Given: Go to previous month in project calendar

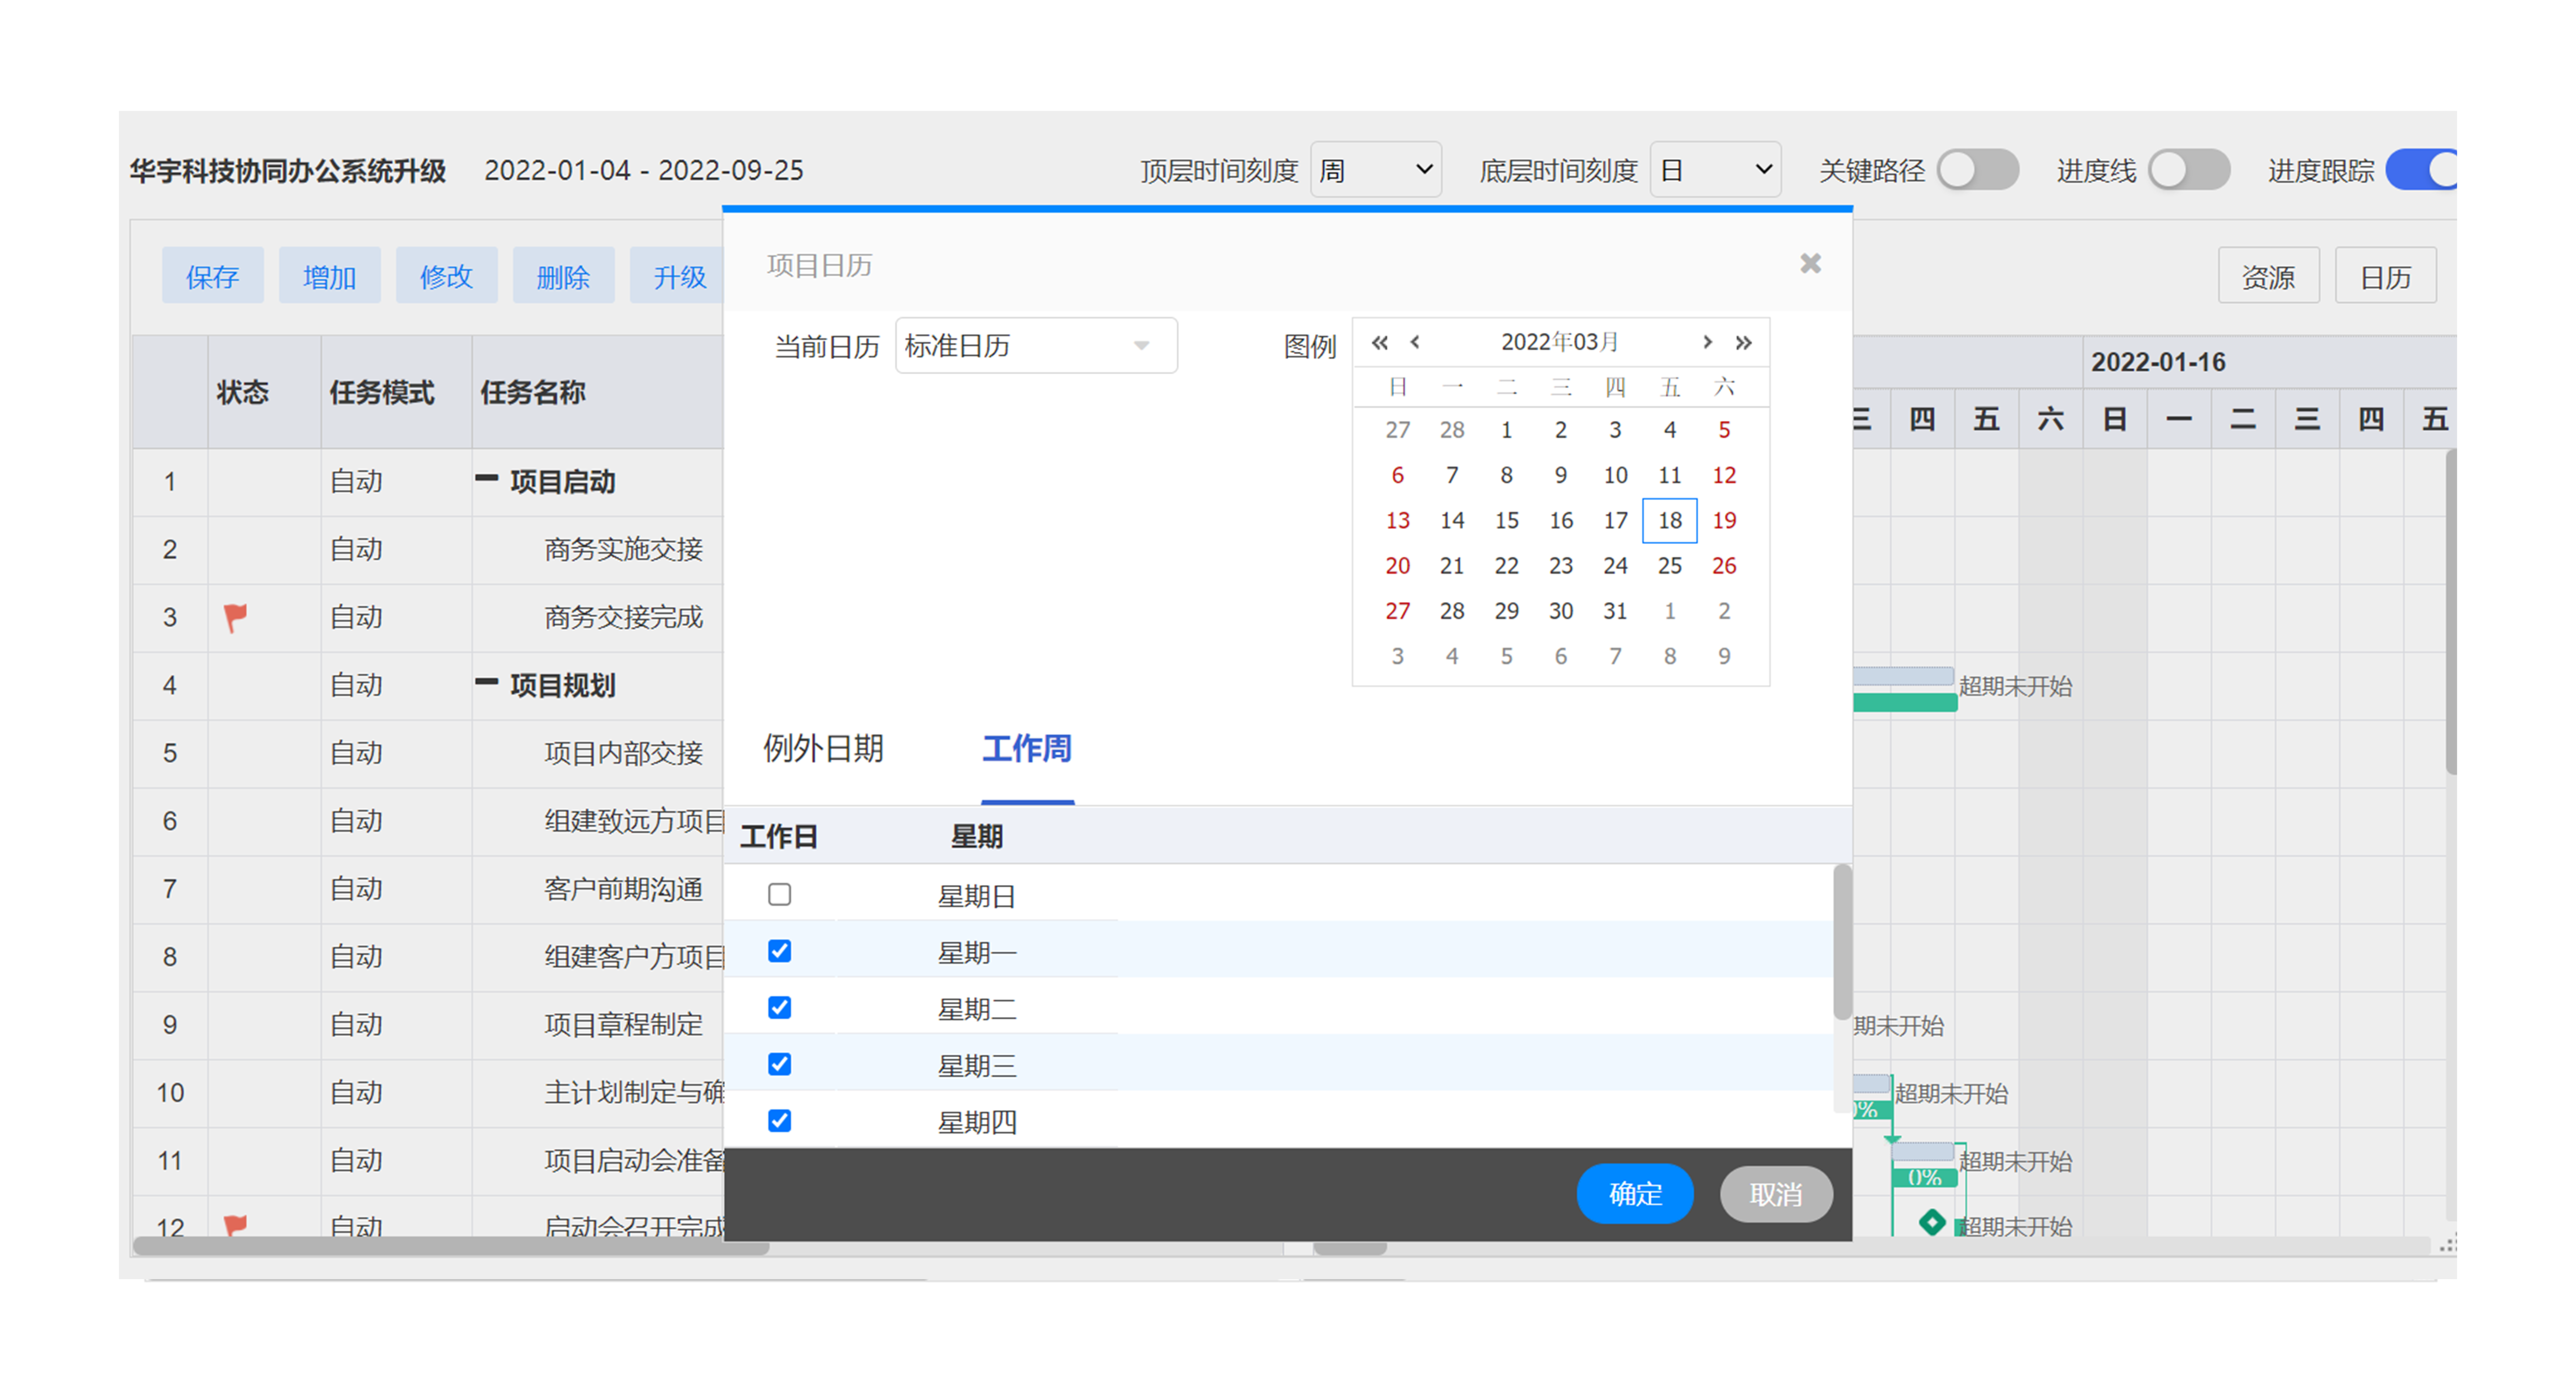Looking at the screenshot, I should tap(1416, 342).
